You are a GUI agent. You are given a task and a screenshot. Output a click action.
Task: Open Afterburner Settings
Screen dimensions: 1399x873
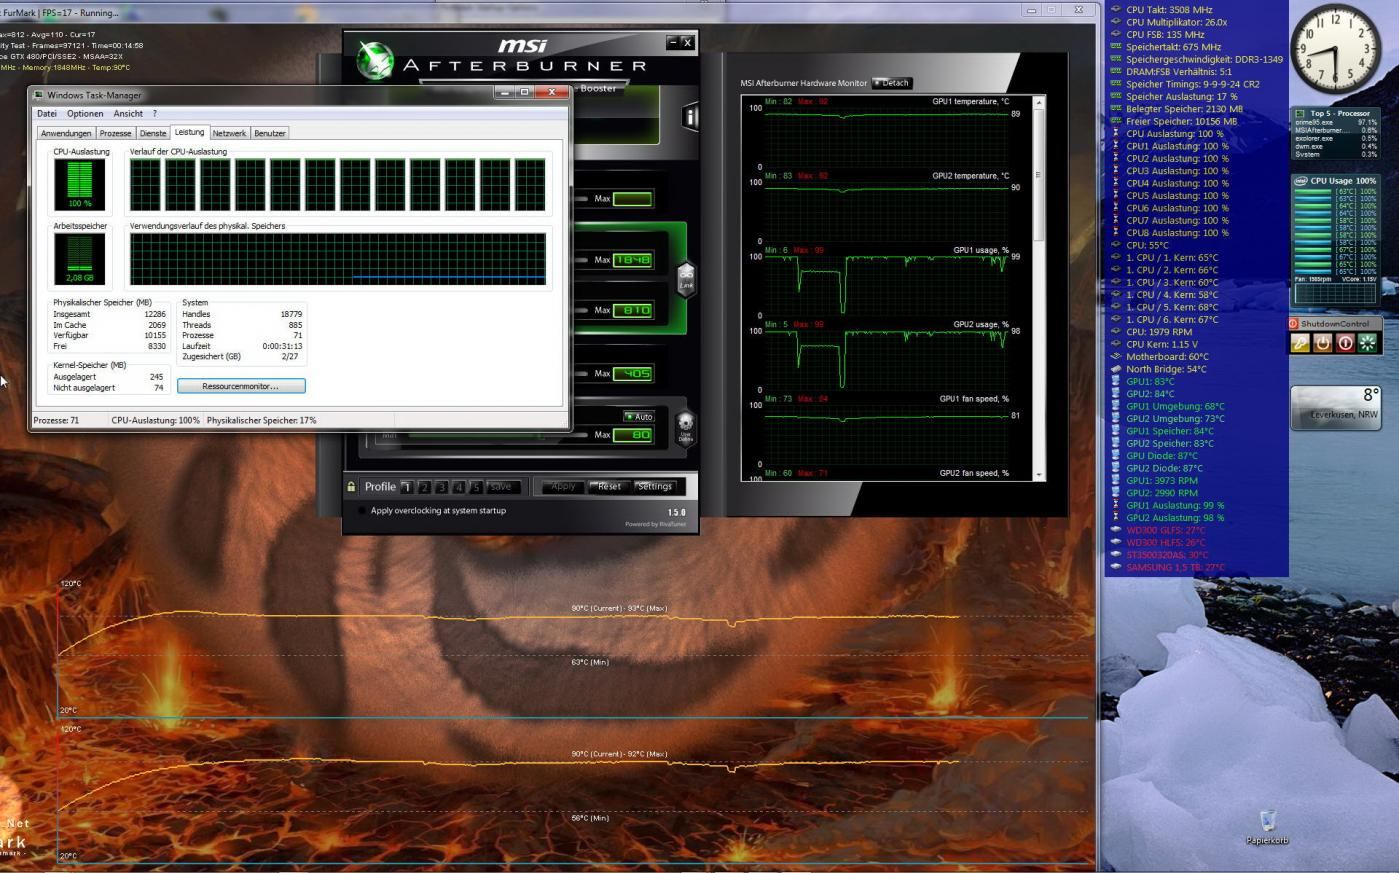655,487
